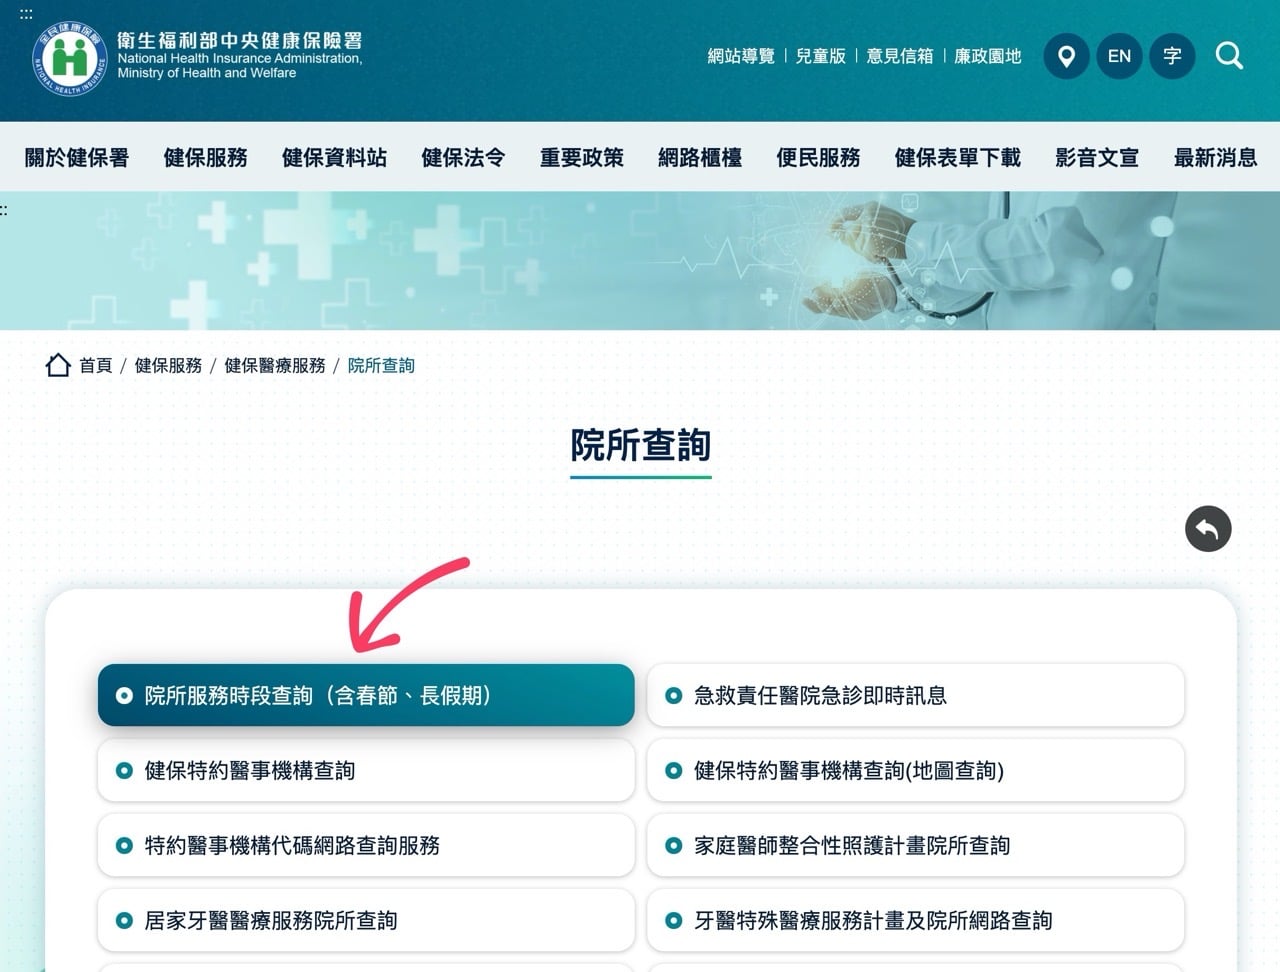This screenshot has width=1280, height=972.
Task: Open the location pin icon
Action: tap(1066, 56)
